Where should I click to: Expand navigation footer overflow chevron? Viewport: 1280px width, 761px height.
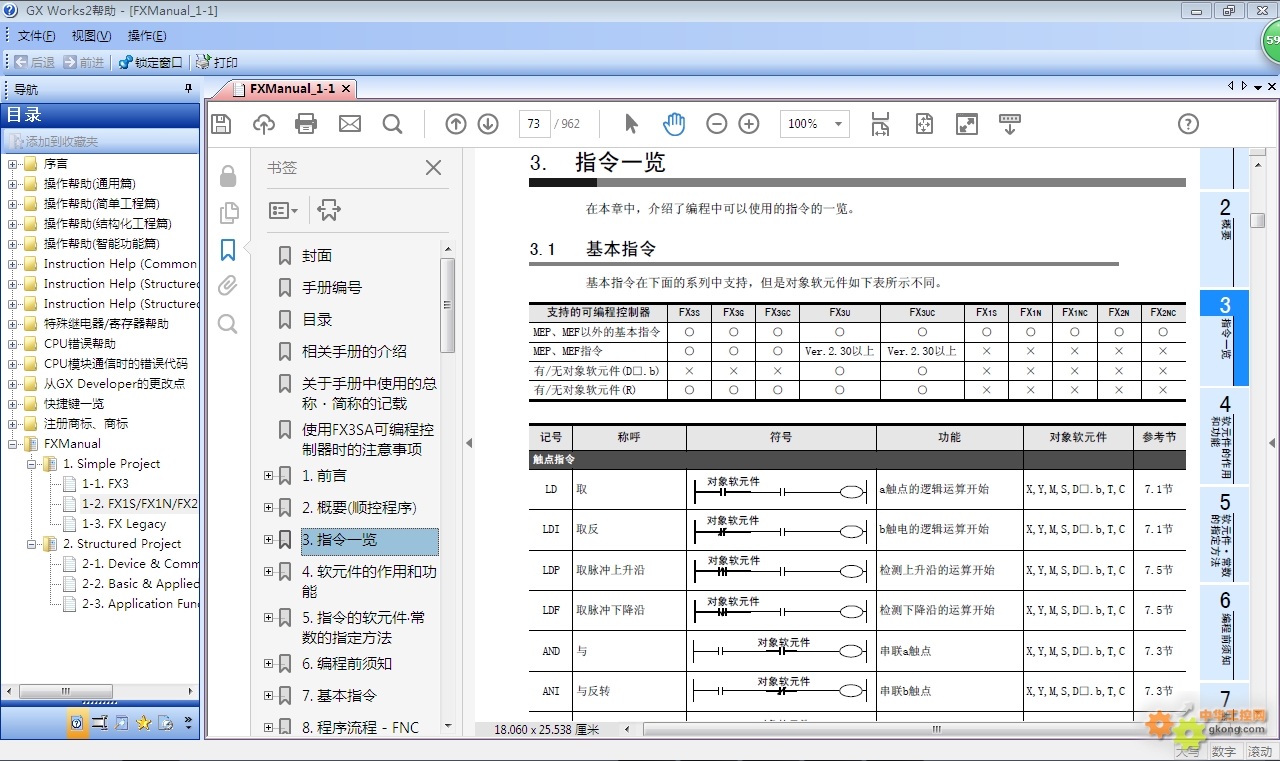click(189, 723)
